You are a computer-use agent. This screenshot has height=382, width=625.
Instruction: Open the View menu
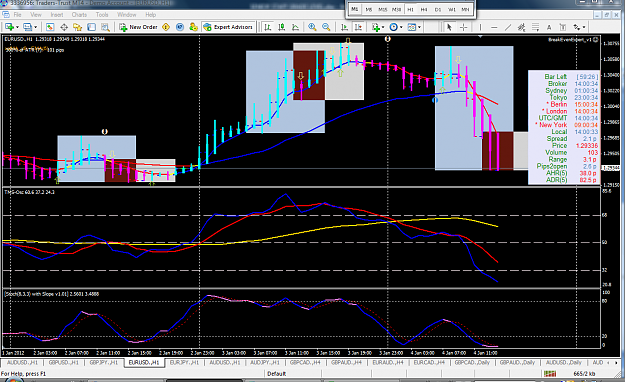(36, 15)
